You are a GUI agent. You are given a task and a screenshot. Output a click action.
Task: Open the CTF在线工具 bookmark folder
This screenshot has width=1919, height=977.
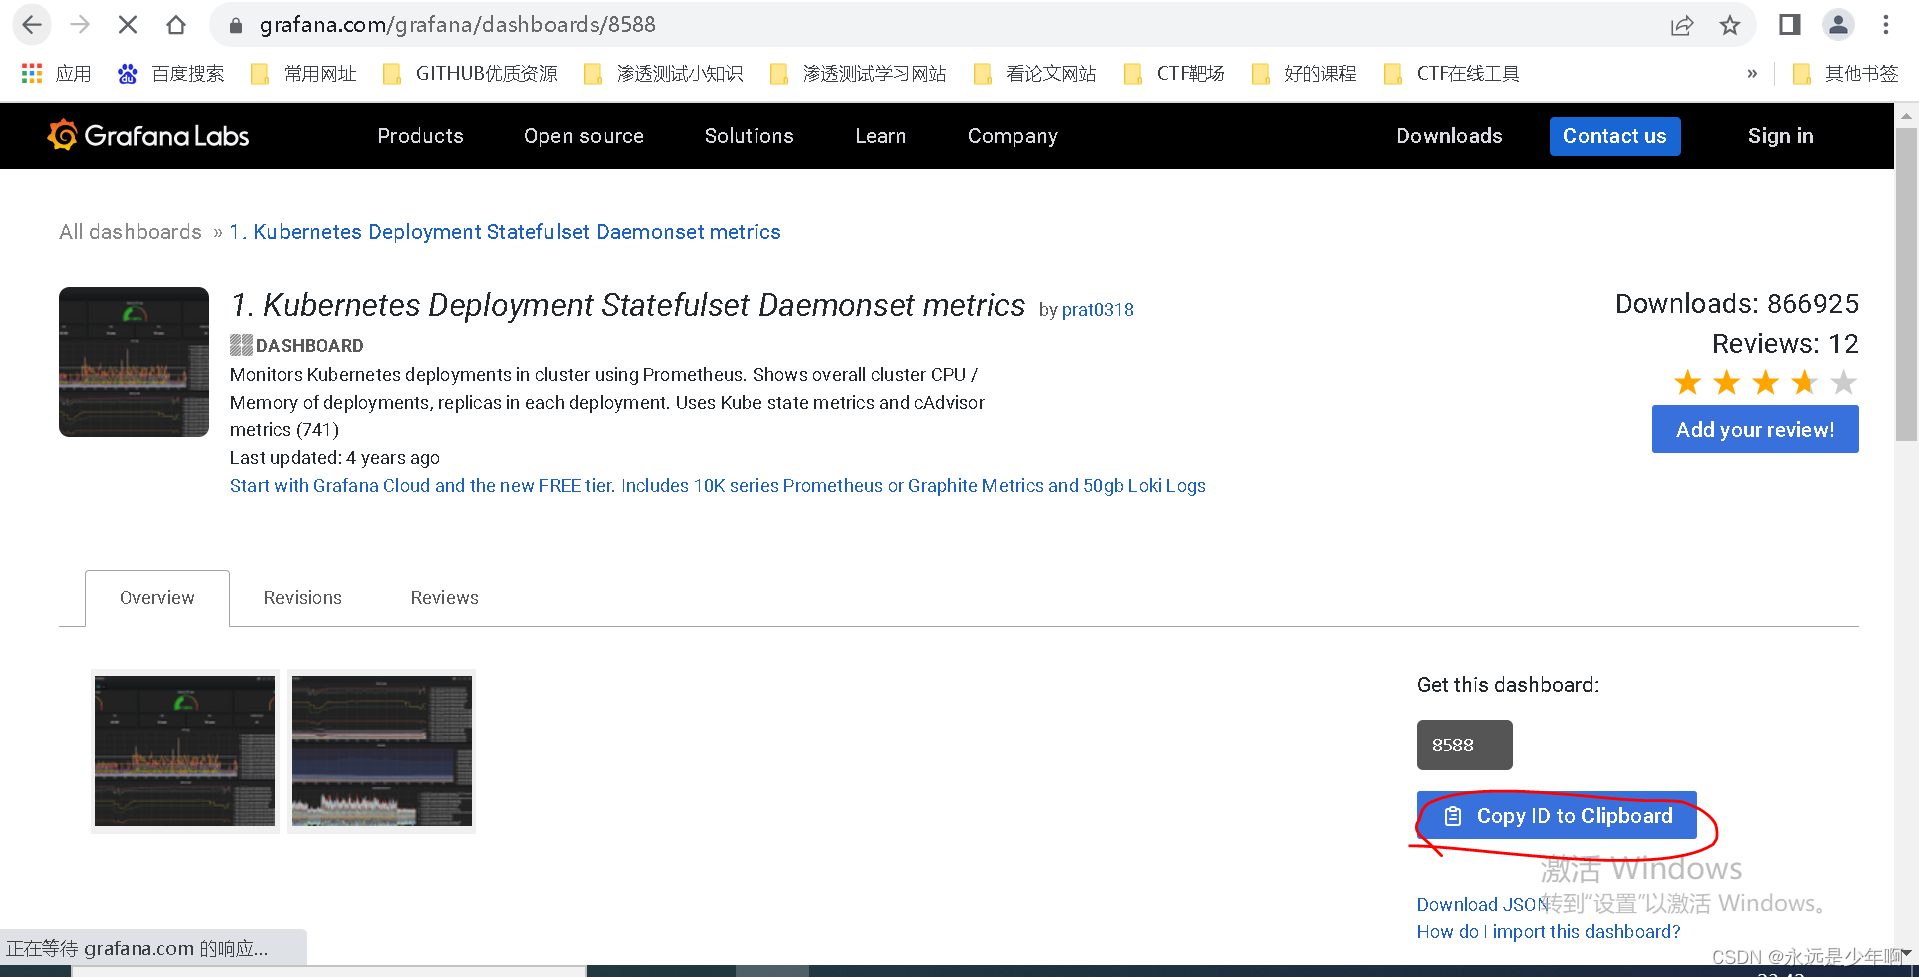[x=1452, y=73]
